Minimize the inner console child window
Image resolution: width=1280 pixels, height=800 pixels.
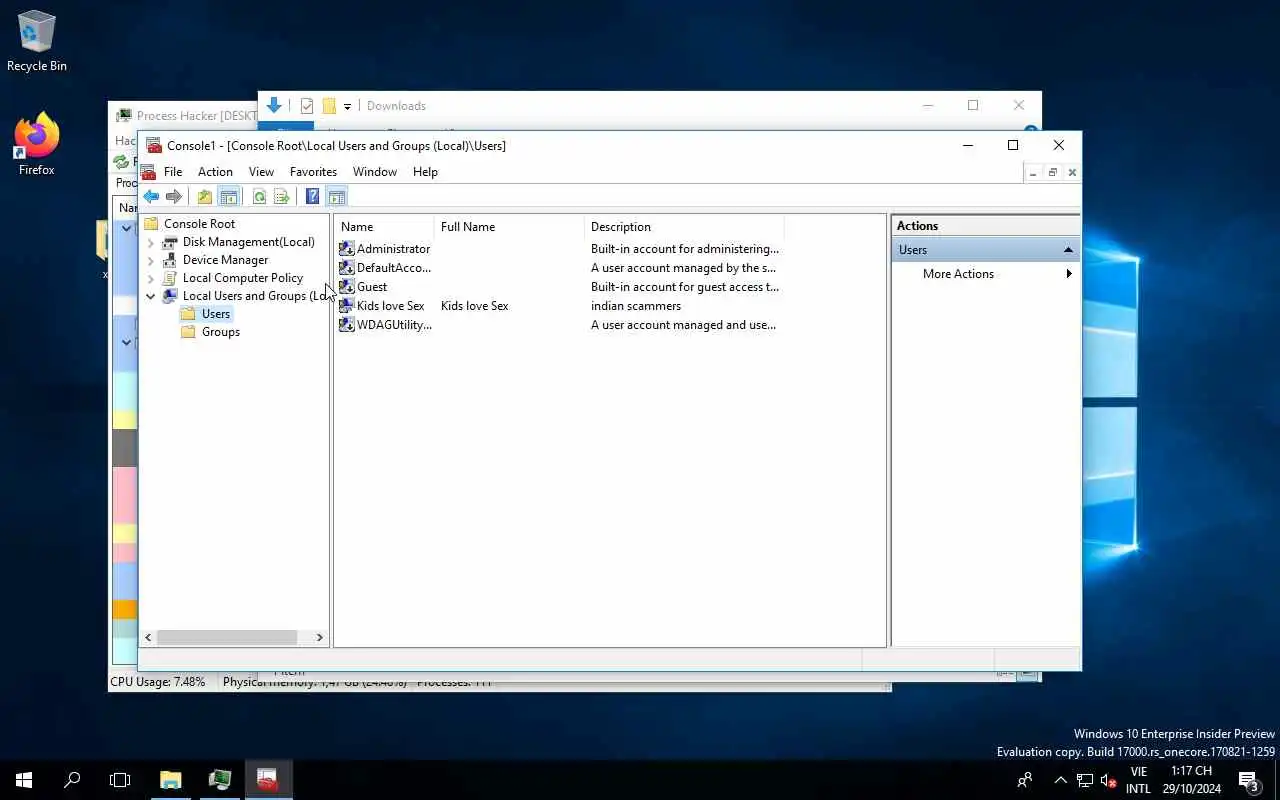click(1033, 173)
